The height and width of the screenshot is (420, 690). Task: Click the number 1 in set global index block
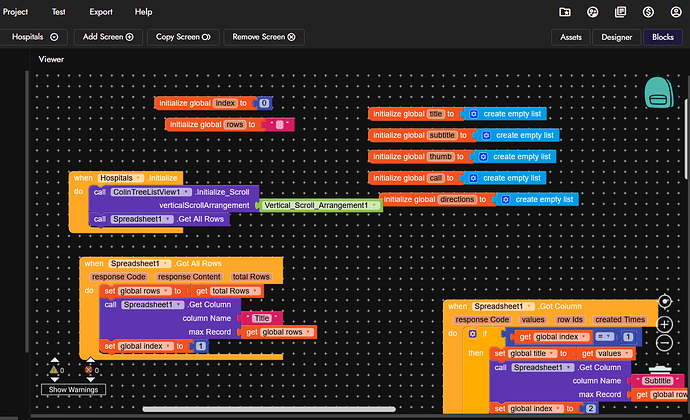click(201, 346)
